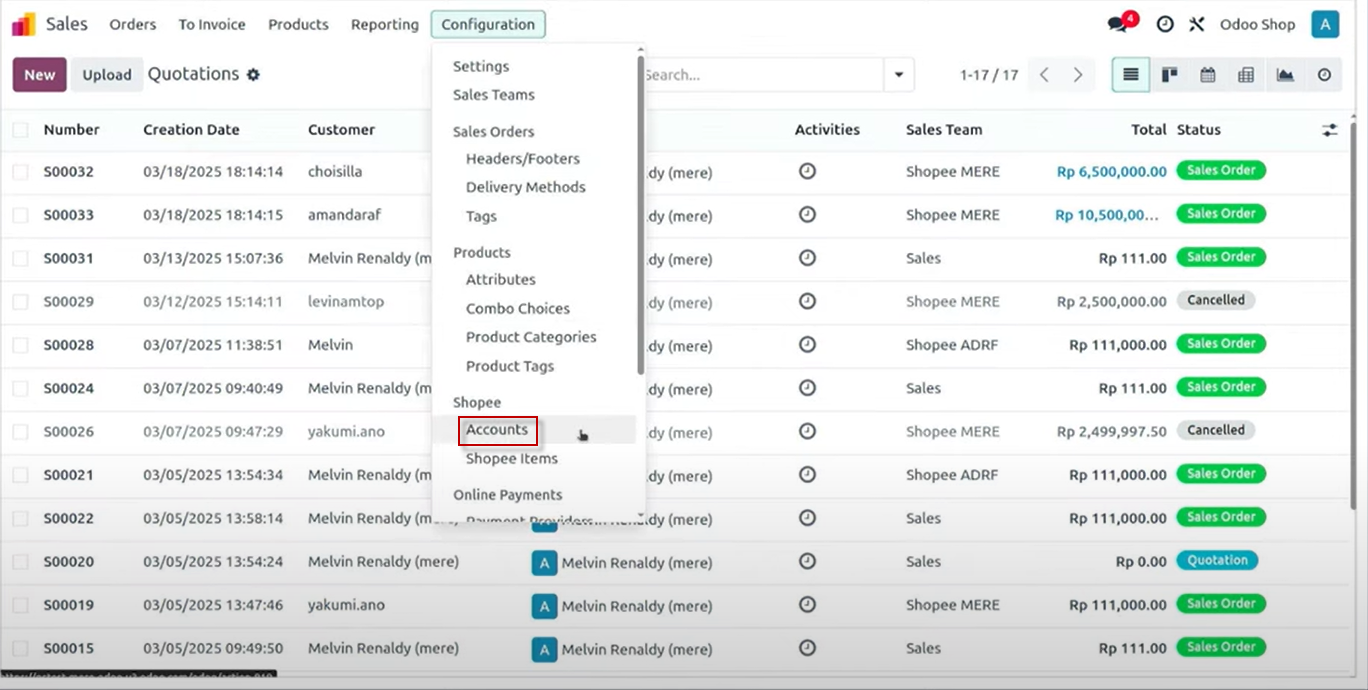Choose Settings in Configuration menu

click(481, 66)
